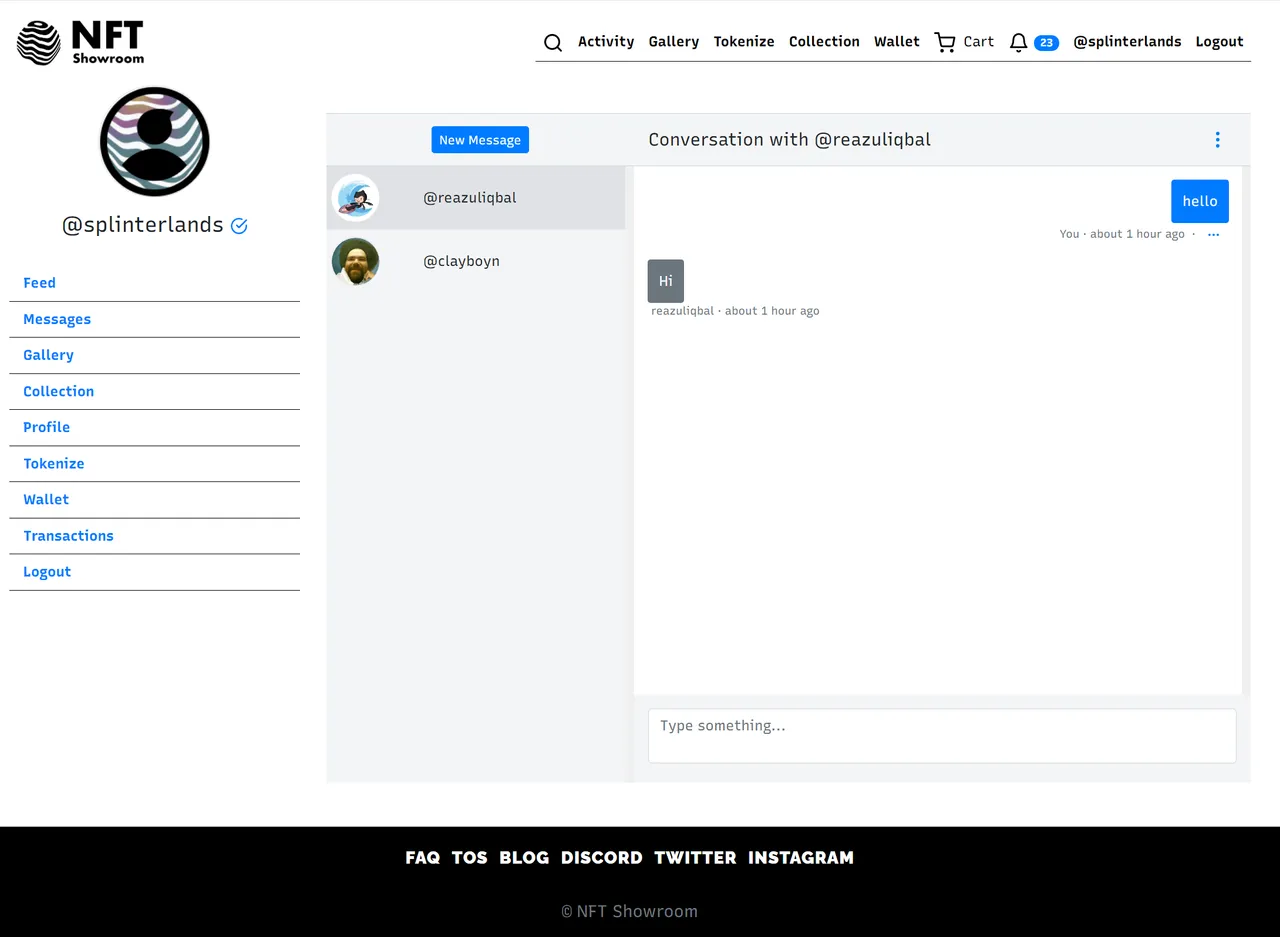The height and width of the screenshot is (937, 1280).
Task: Open the @clayboyn conversation
Action: [x=476, y=261]
